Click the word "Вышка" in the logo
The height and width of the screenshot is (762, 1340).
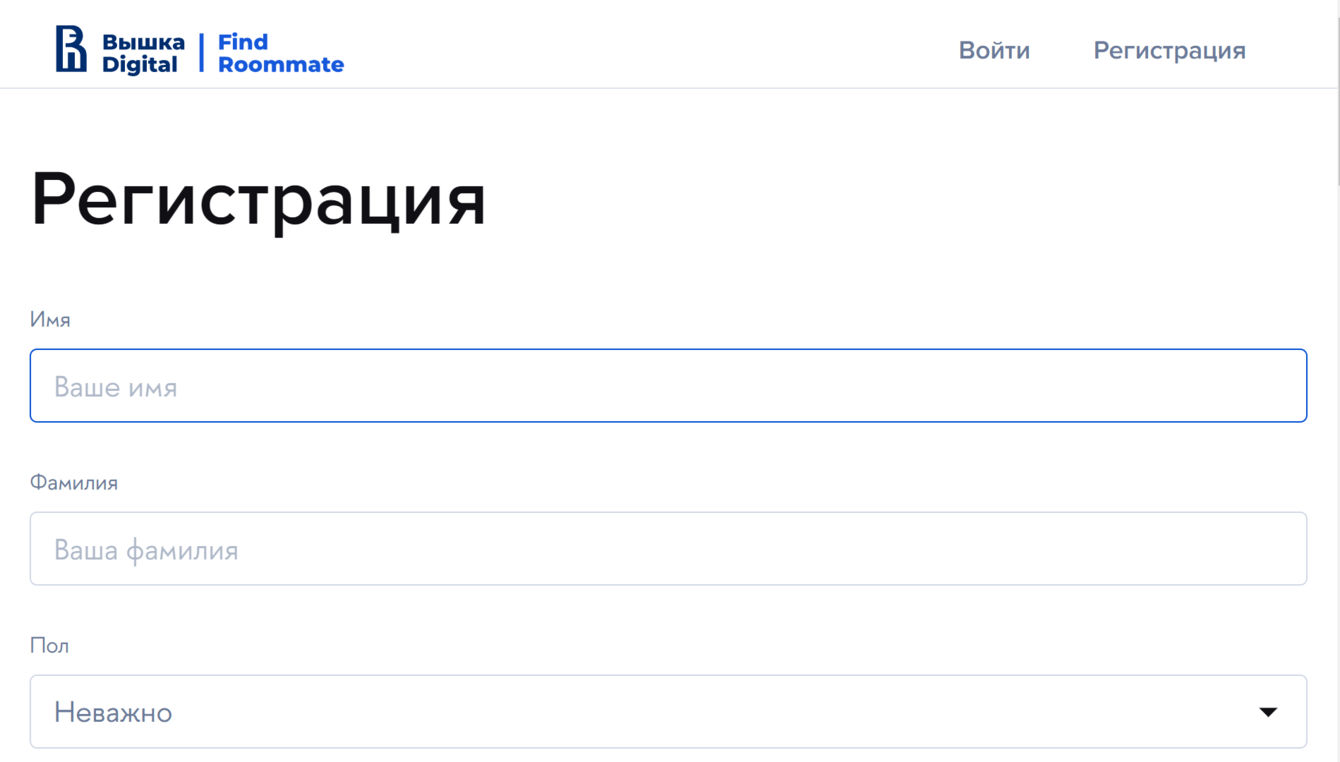coord(143,42)
